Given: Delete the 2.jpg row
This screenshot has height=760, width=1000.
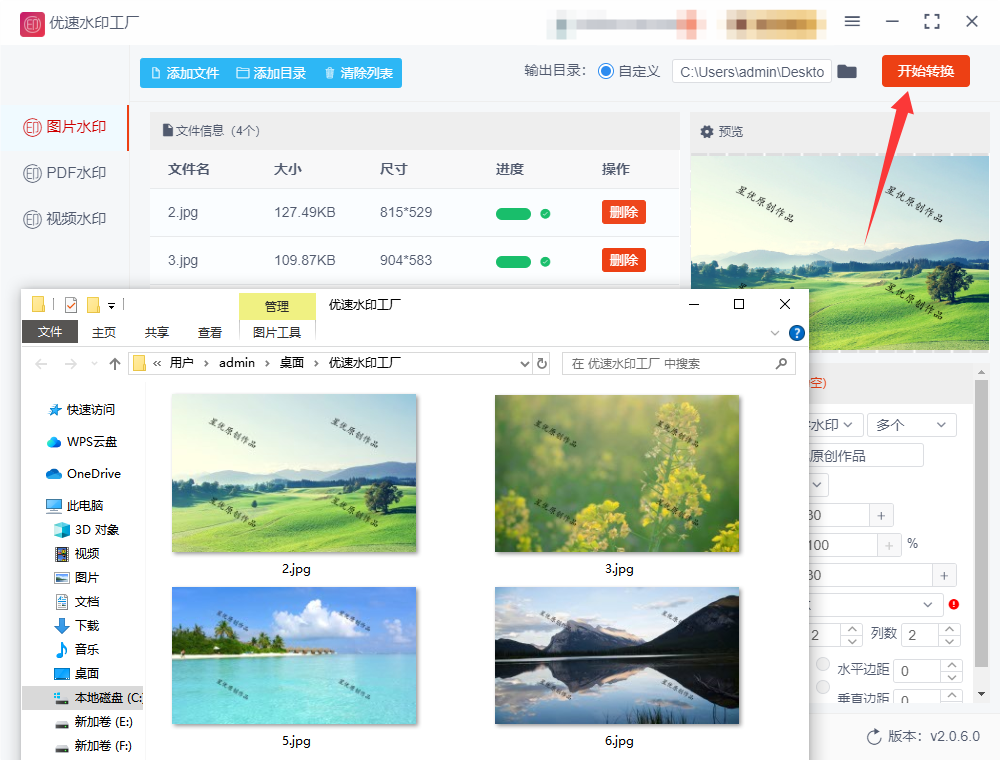Looking at the screenshot, I should (624, 212).
